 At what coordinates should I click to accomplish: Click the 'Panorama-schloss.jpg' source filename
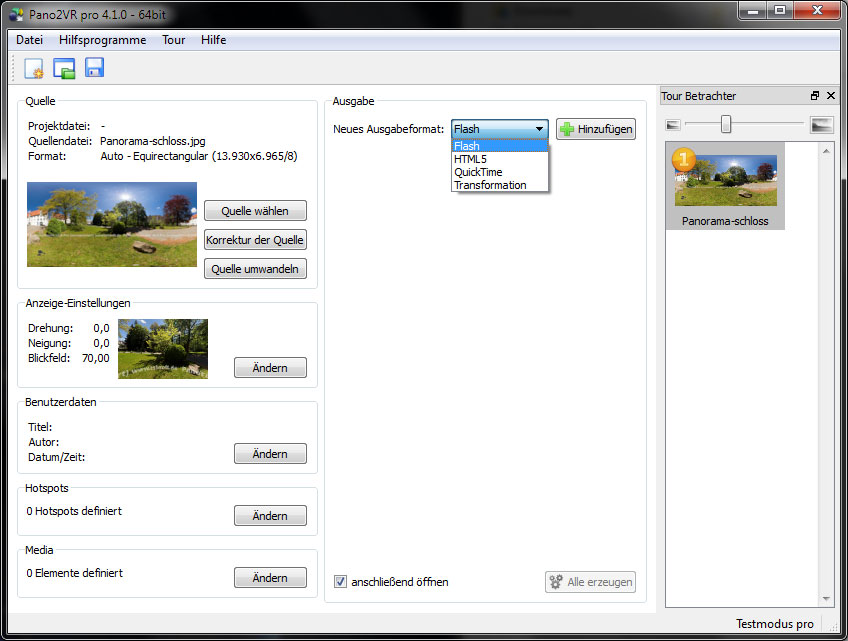153,141
